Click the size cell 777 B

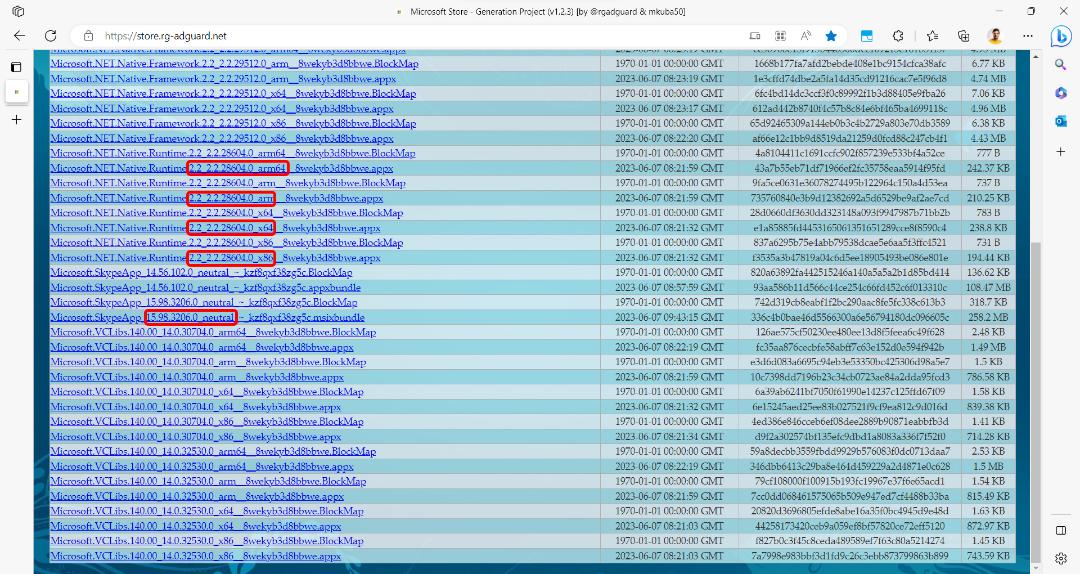[x=988, y=153]
